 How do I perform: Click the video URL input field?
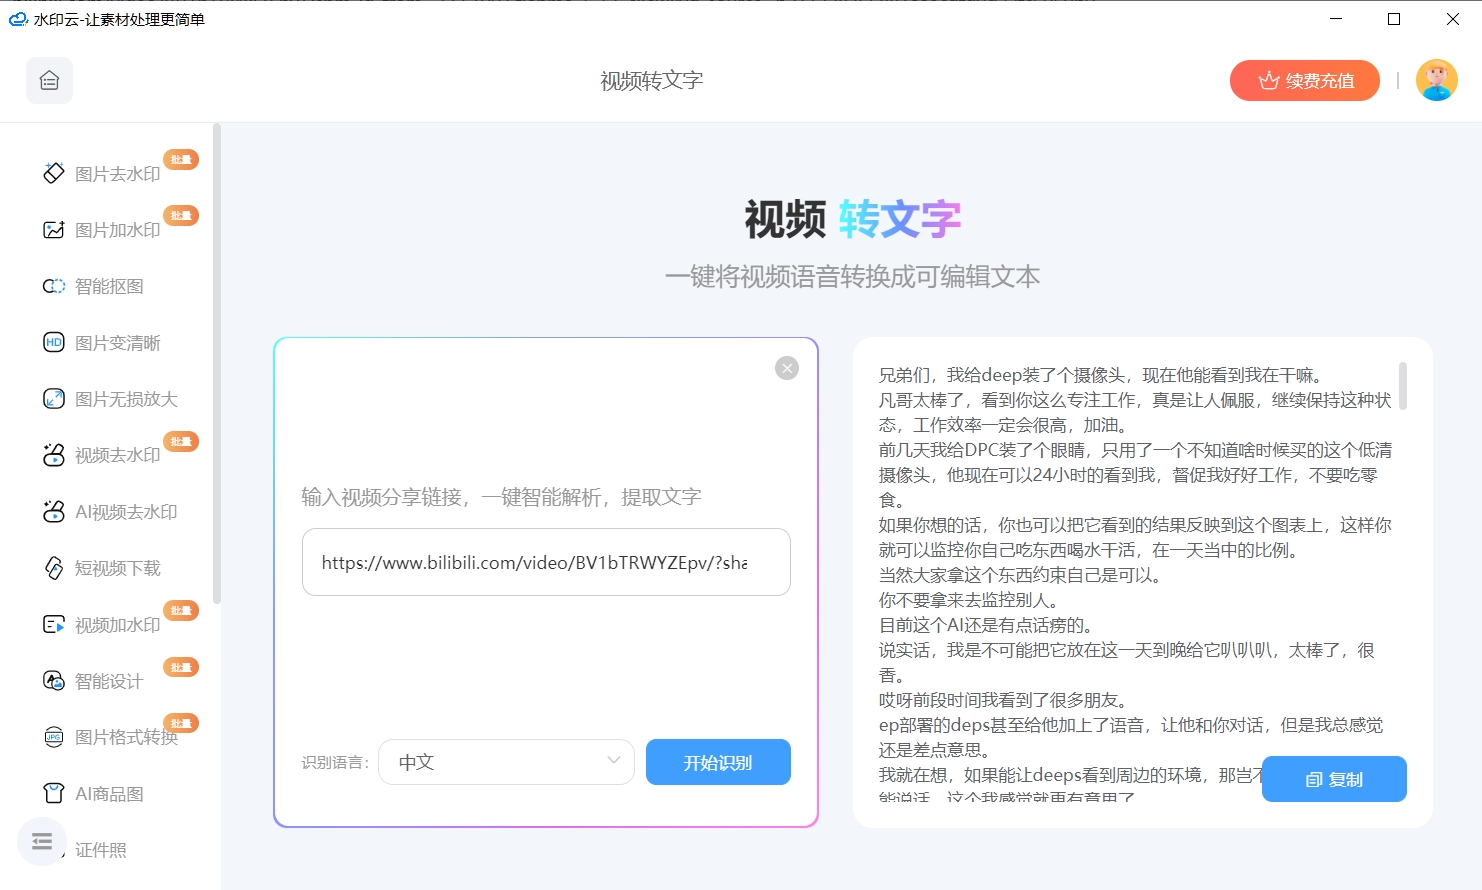[x=545, y=562]
